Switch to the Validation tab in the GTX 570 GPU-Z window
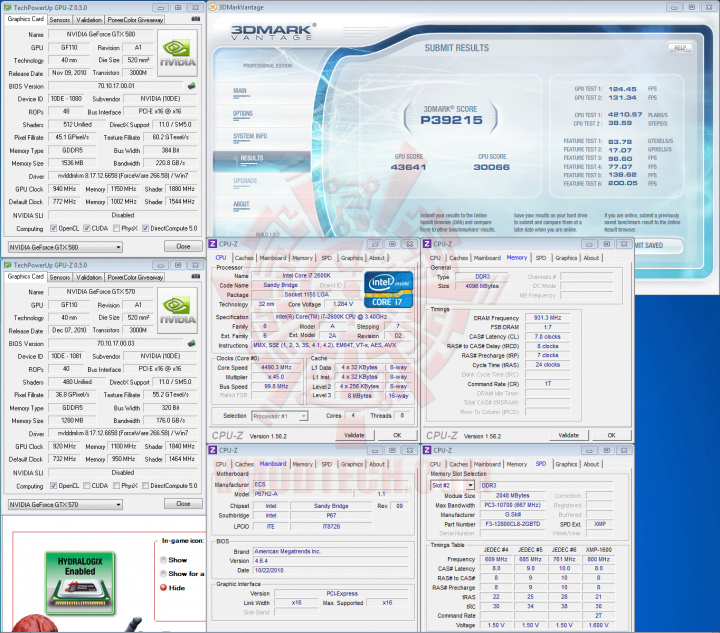The image size is (720, 633). click(89, 277)
